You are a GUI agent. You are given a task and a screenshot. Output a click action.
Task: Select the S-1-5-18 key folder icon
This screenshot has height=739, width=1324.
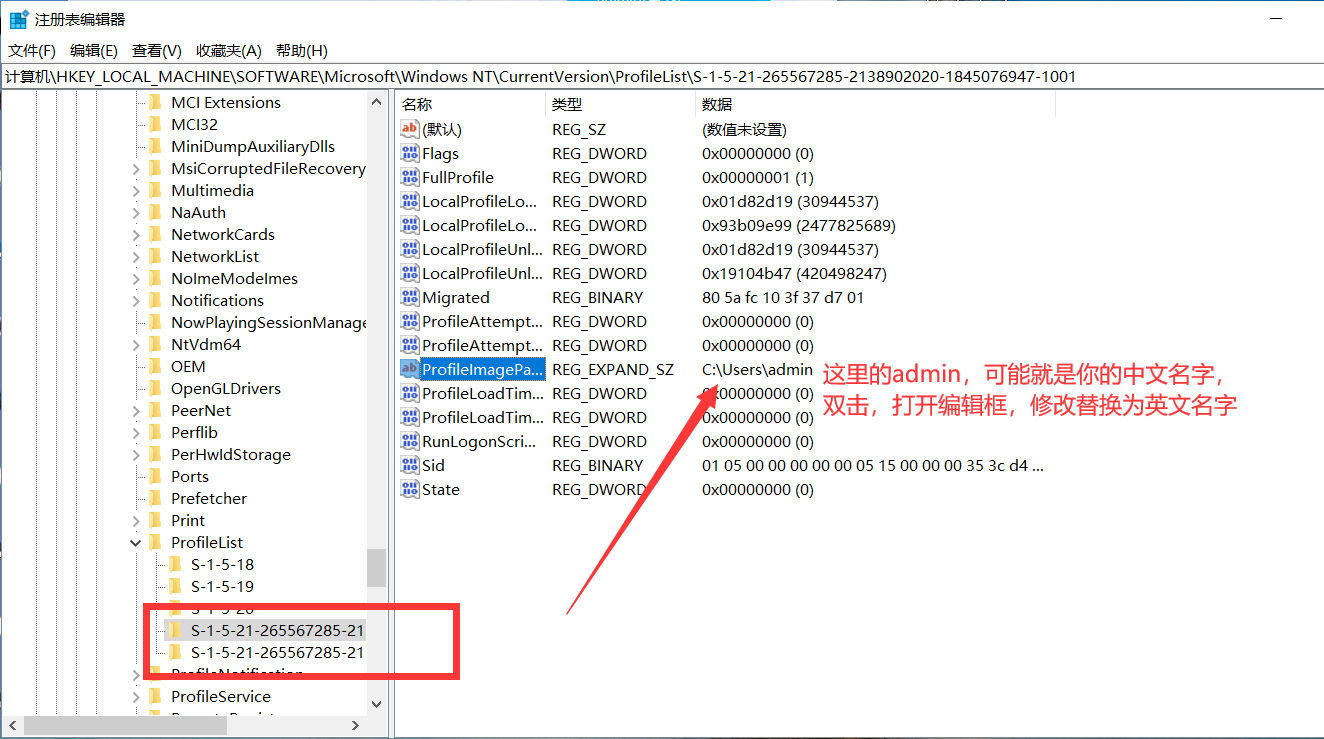[x=177, y=564]
